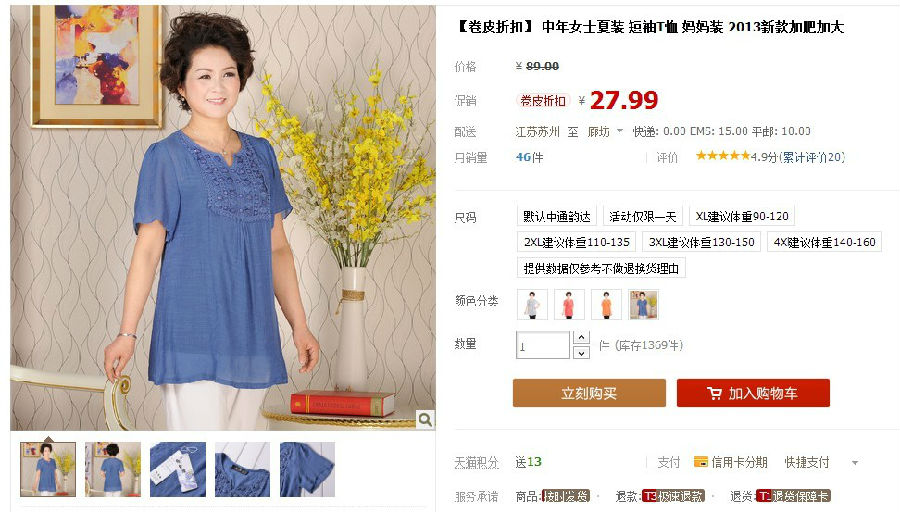Choose the orange shirt color swatch
Viewport: 900px width, 512px height.
coord(606,304)
